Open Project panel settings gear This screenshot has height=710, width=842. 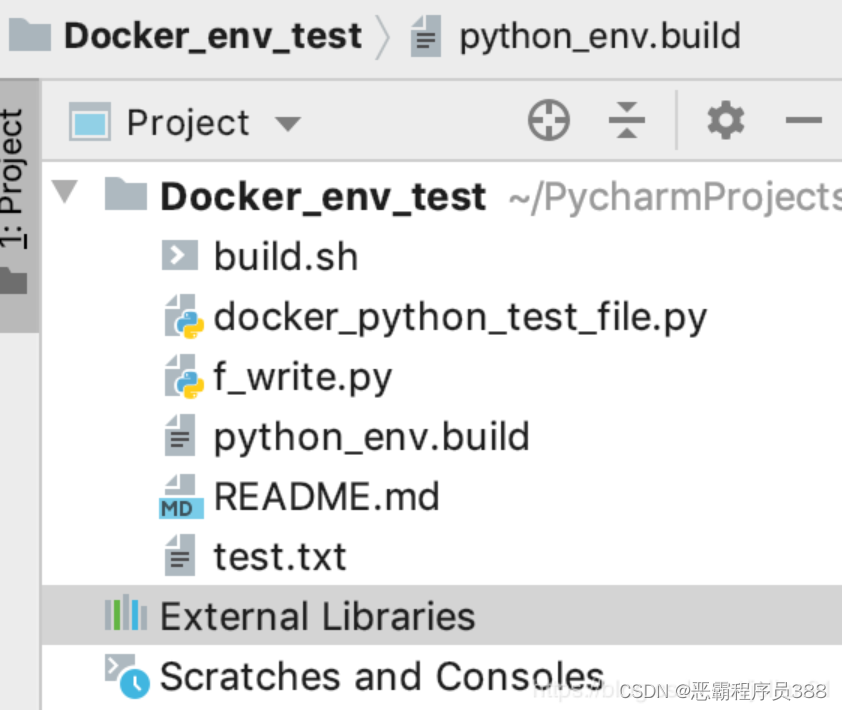725,122
